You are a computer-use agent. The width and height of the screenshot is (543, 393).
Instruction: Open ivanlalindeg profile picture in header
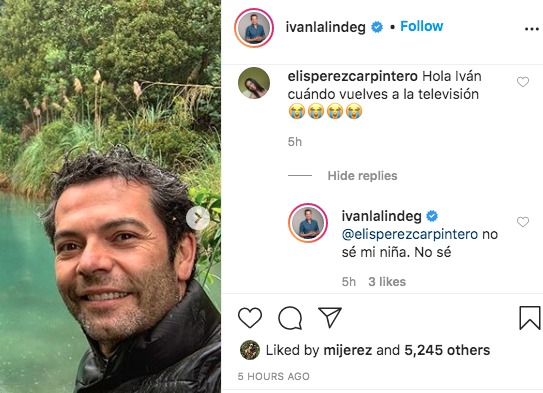click(254, 28)
